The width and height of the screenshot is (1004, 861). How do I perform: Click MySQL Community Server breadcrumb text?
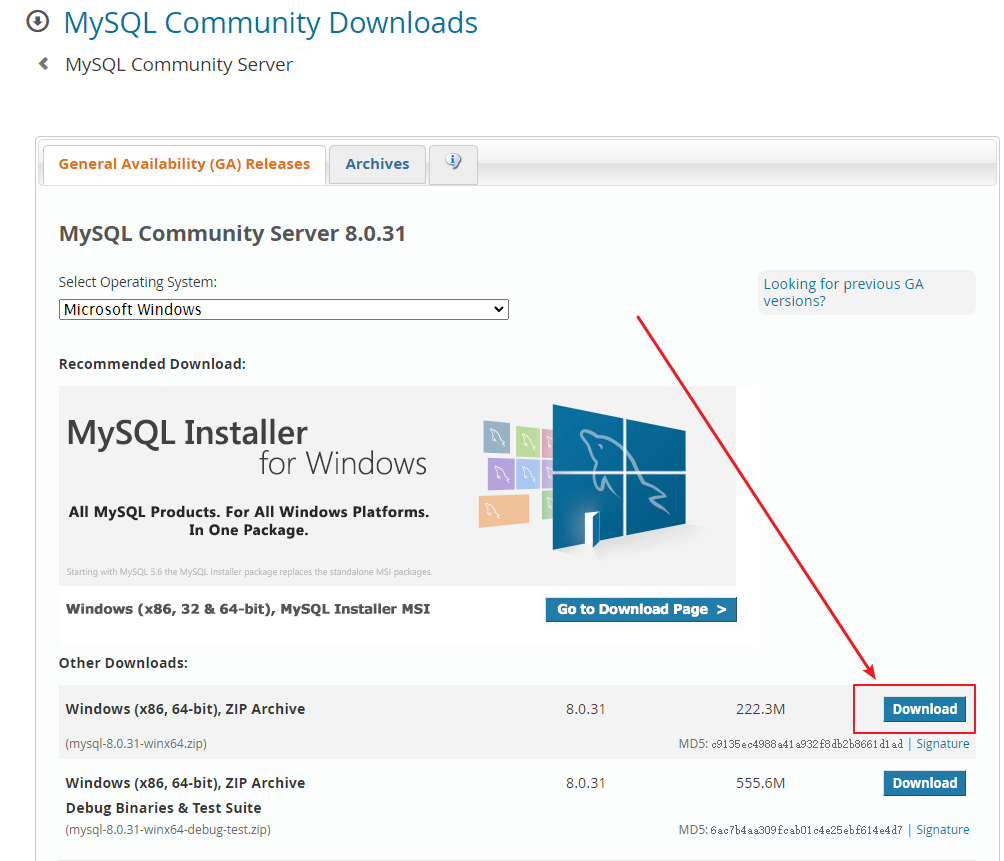tap(179, 65)
